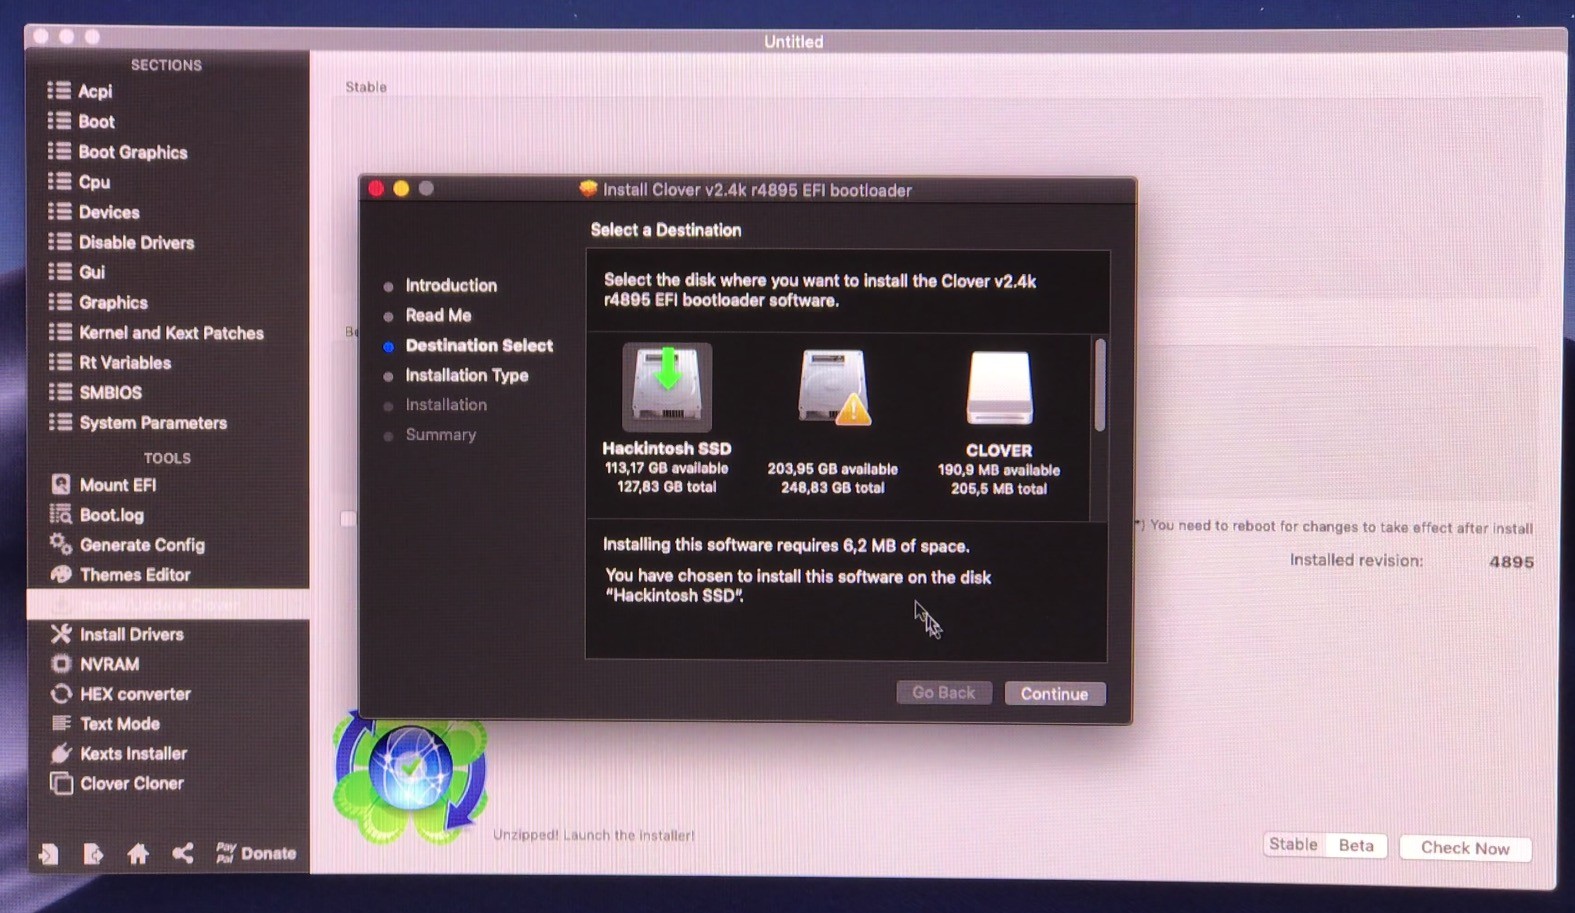Click the share icon in bottom toolbar
1575x913 pixels.
tap(182, 854)
